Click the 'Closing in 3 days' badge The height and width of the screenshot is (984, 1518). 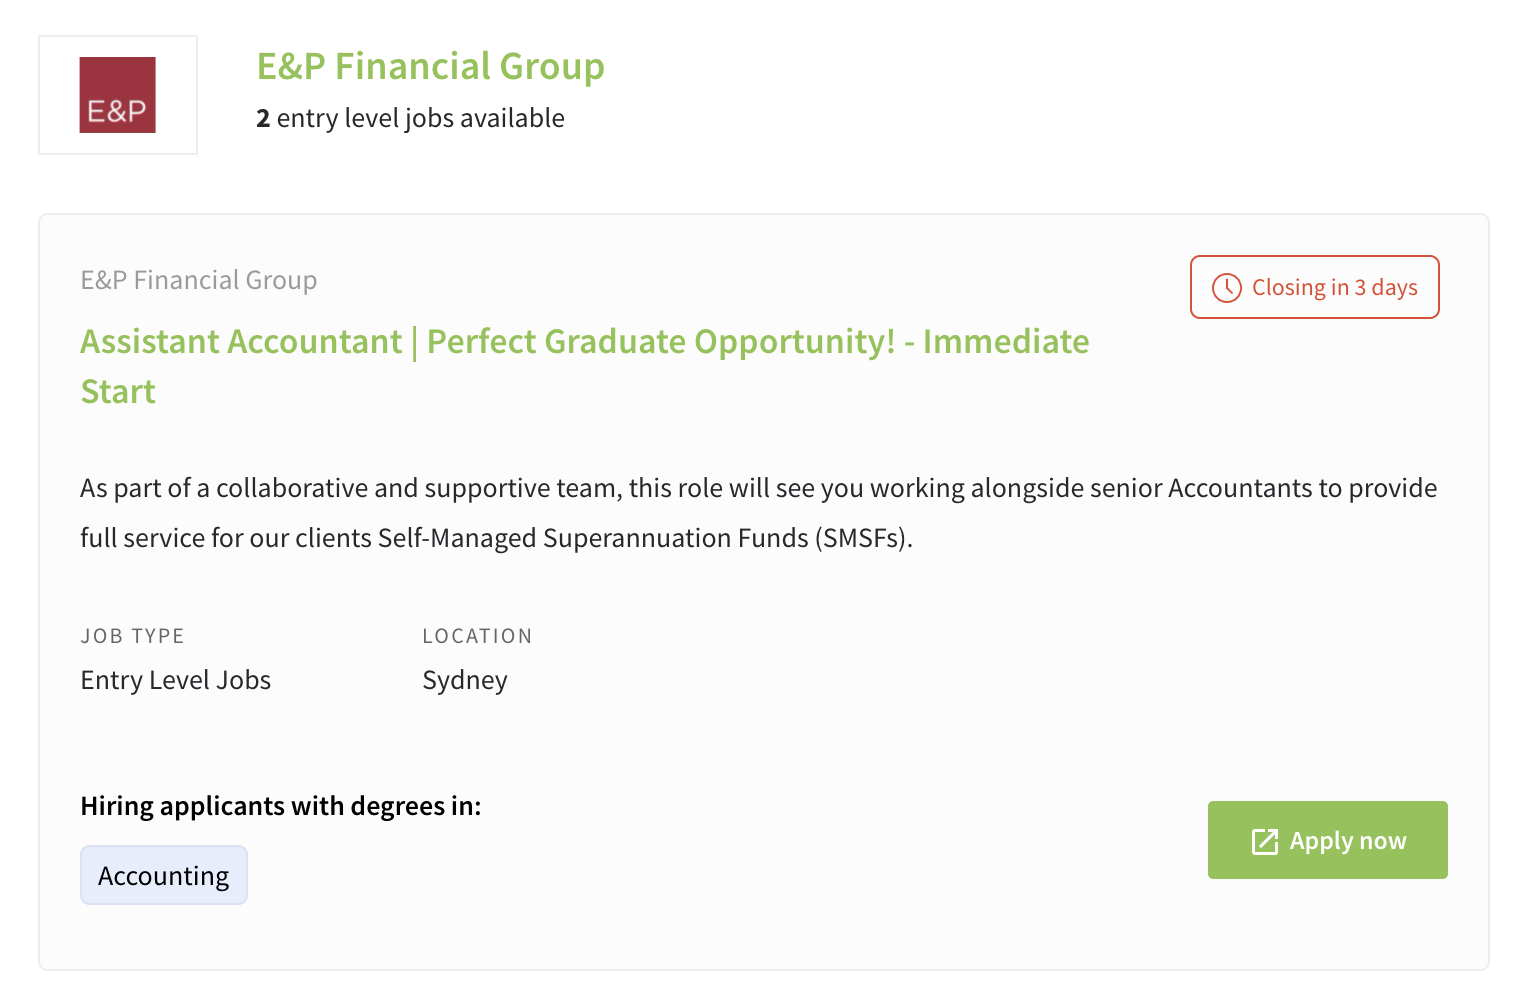click(x=1315, y=287)
